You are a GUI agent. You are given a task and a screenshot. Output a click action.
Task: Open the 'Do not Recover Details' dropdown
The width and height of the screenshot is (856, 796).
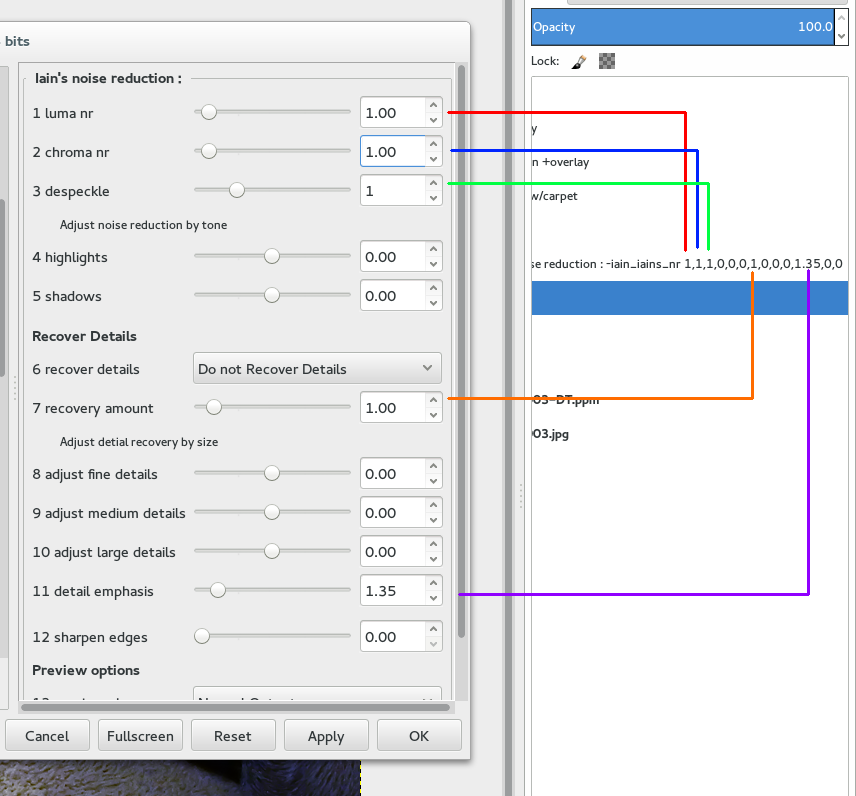coord(317,369)
